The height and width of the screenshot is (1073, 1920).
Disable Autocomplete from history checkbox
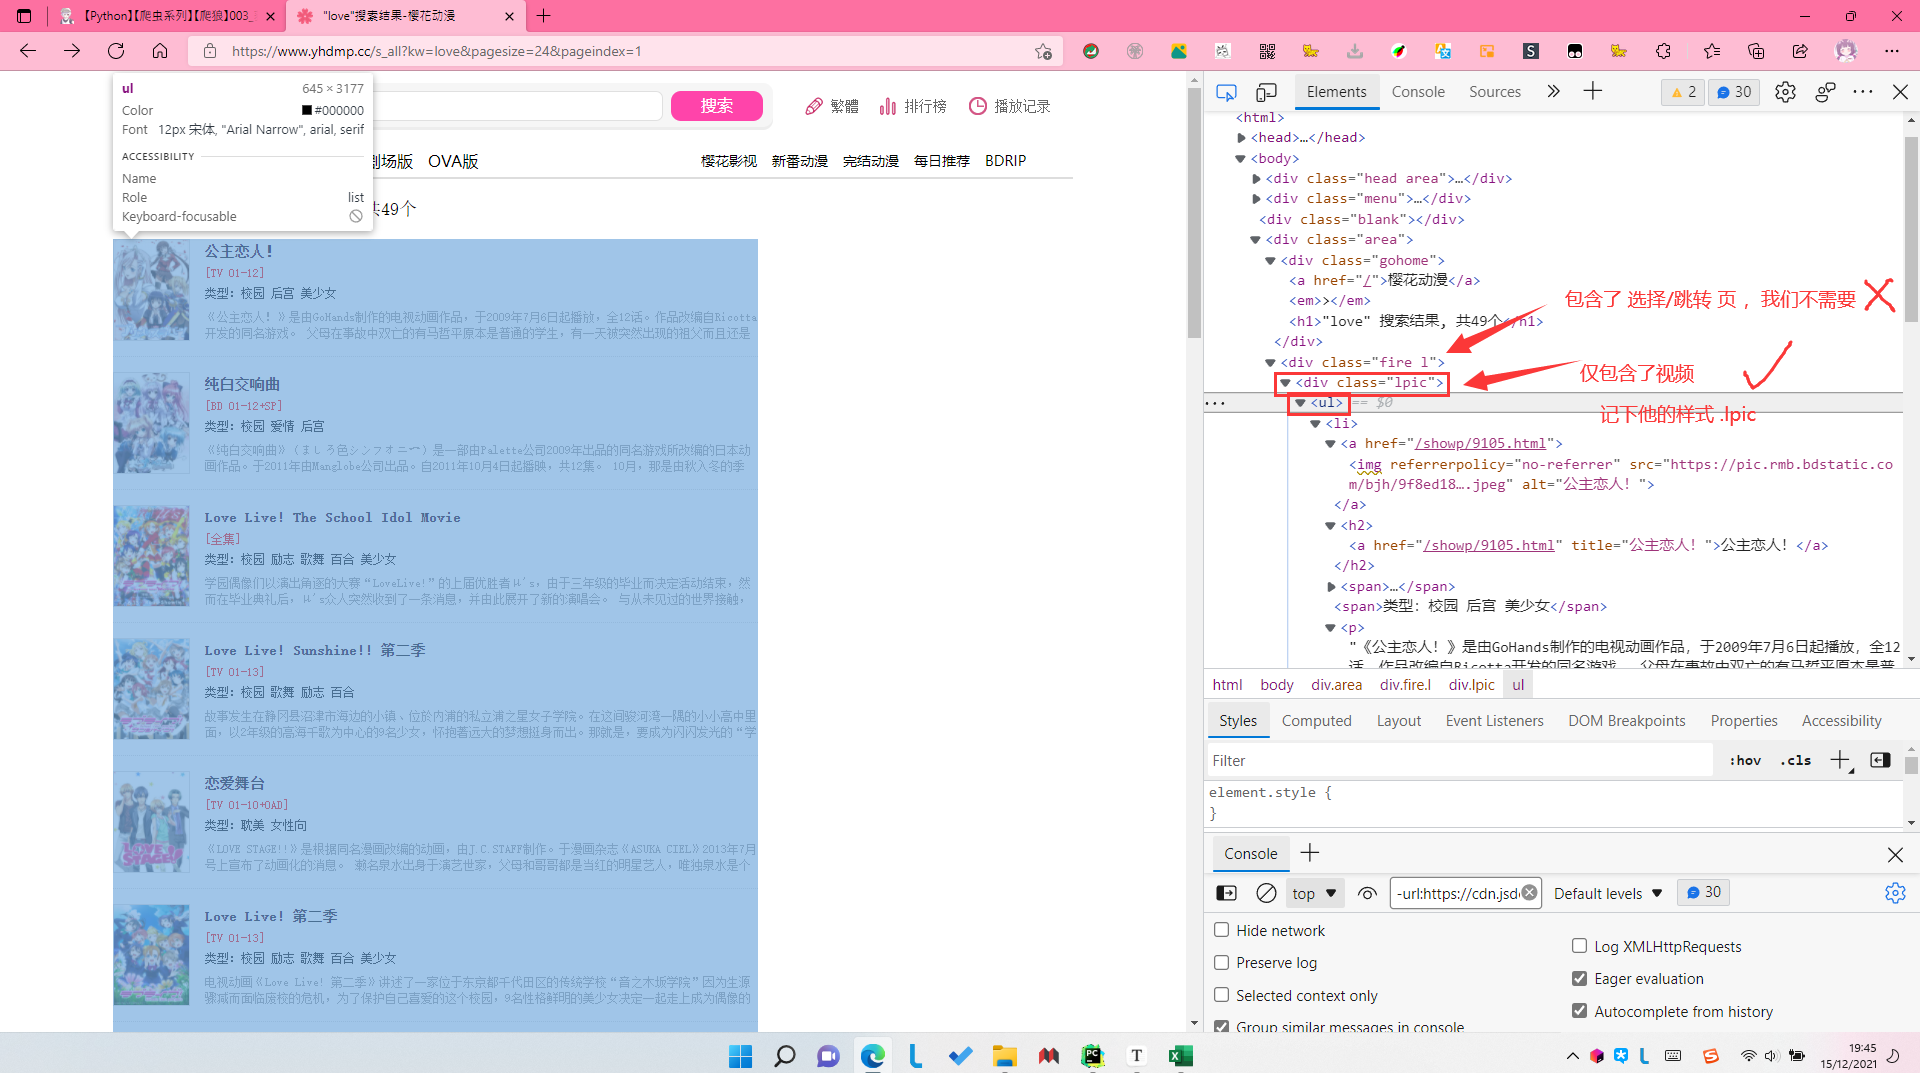tap(1579, 1011)
